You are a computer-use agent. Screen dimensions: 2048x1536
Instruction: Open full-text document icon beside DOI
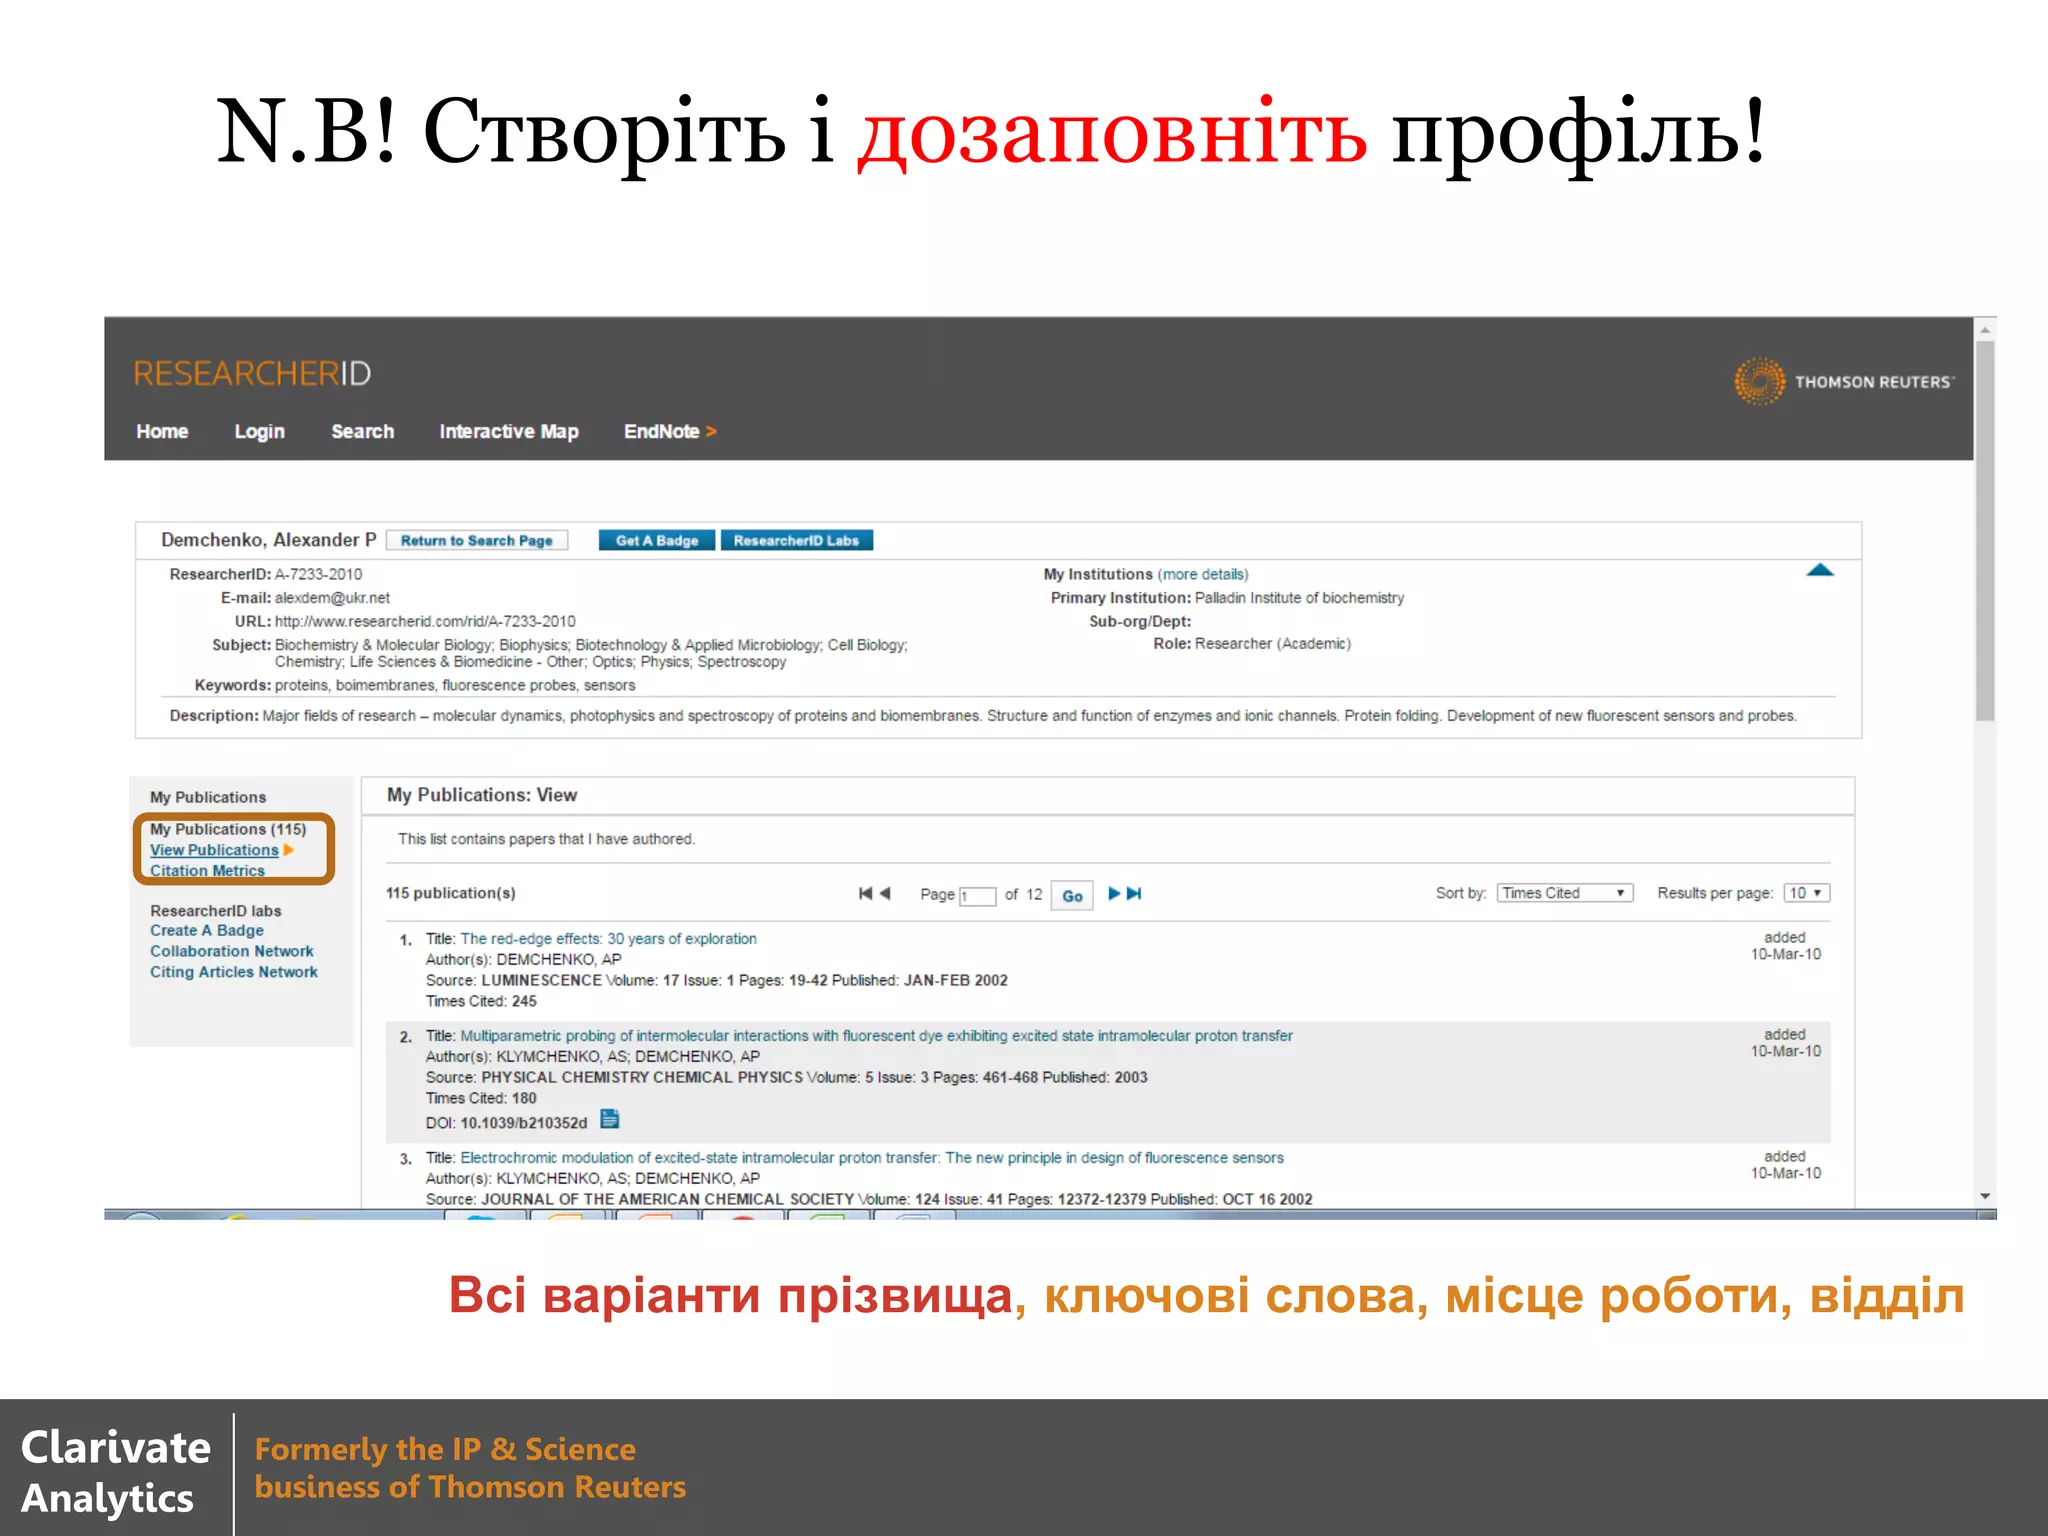pos(610,1119)
